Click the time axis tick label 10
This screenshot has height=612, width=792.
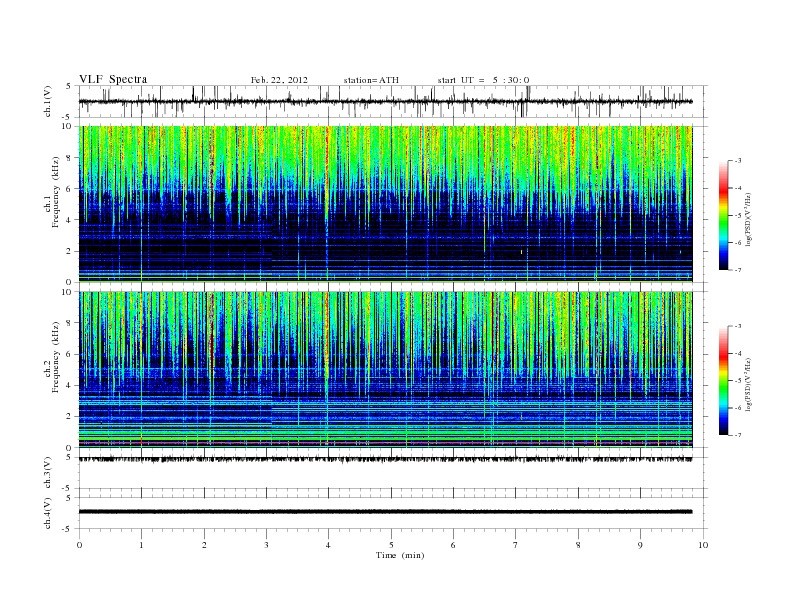703,545
